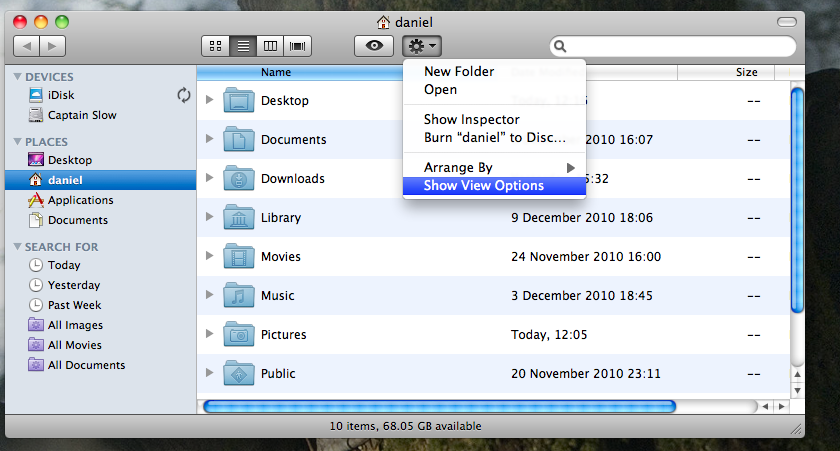Screen dimensions: 840x451
Task: Choose Burn "daniel" to Disc…
Action: tap(494, 138)
